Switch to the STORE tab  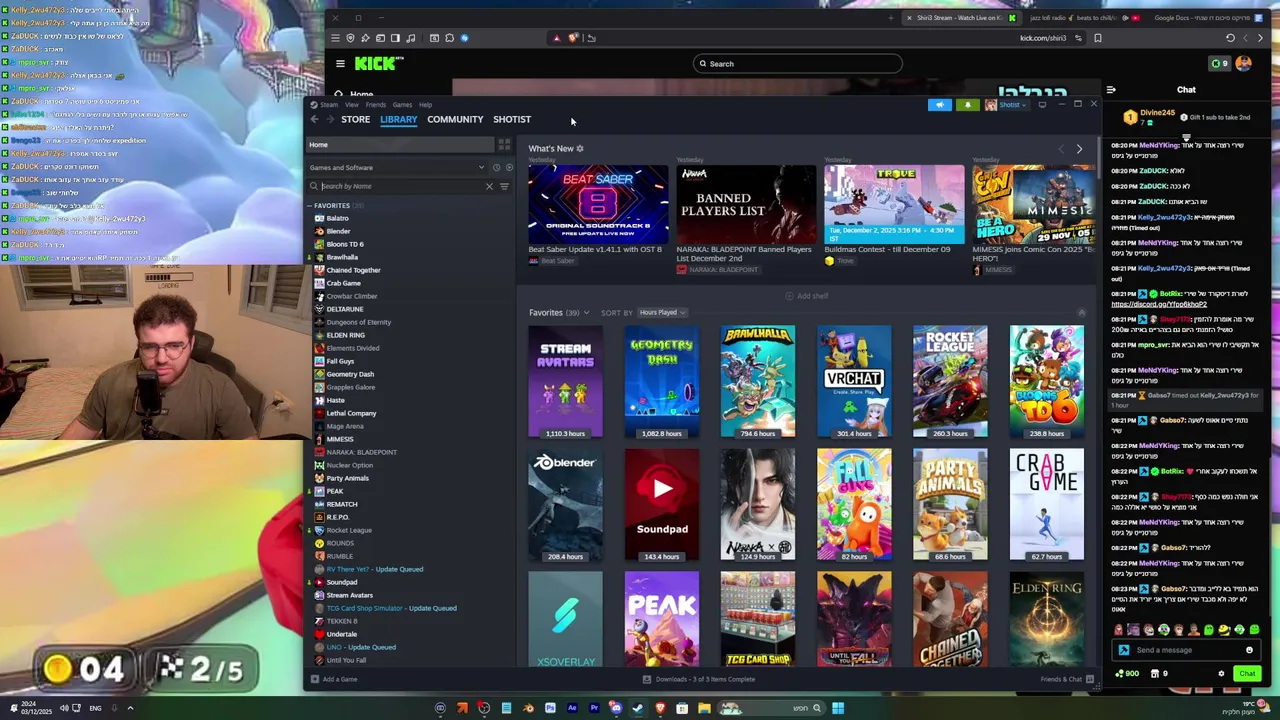(355, 120)
